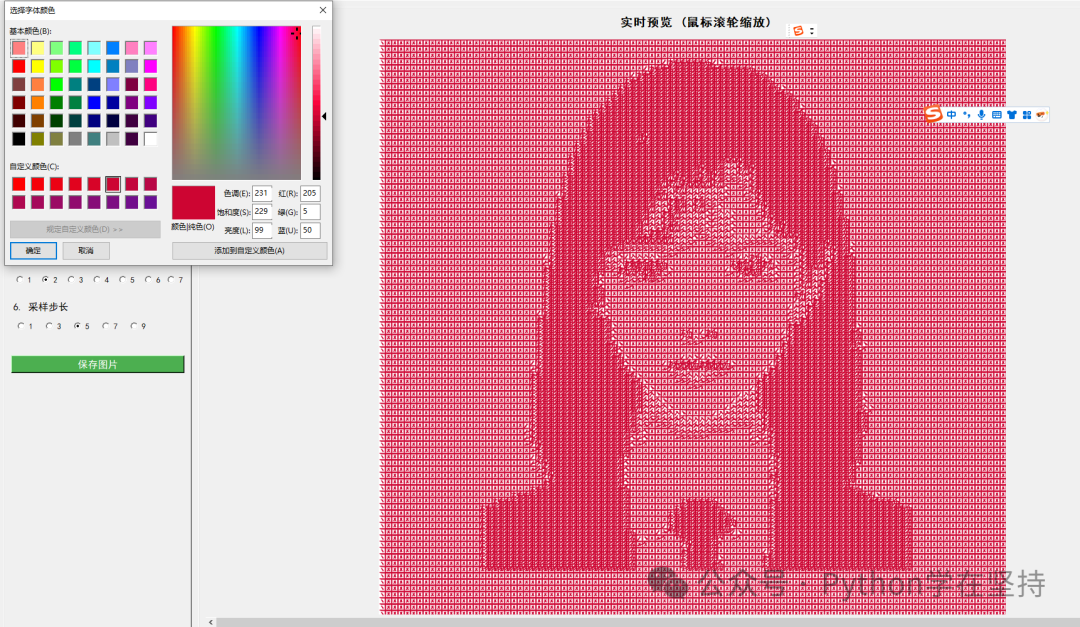Click the small Sogou icon beside the preview title
Viewport: 1080px width, 627px height.
click(x=798, y=30)
